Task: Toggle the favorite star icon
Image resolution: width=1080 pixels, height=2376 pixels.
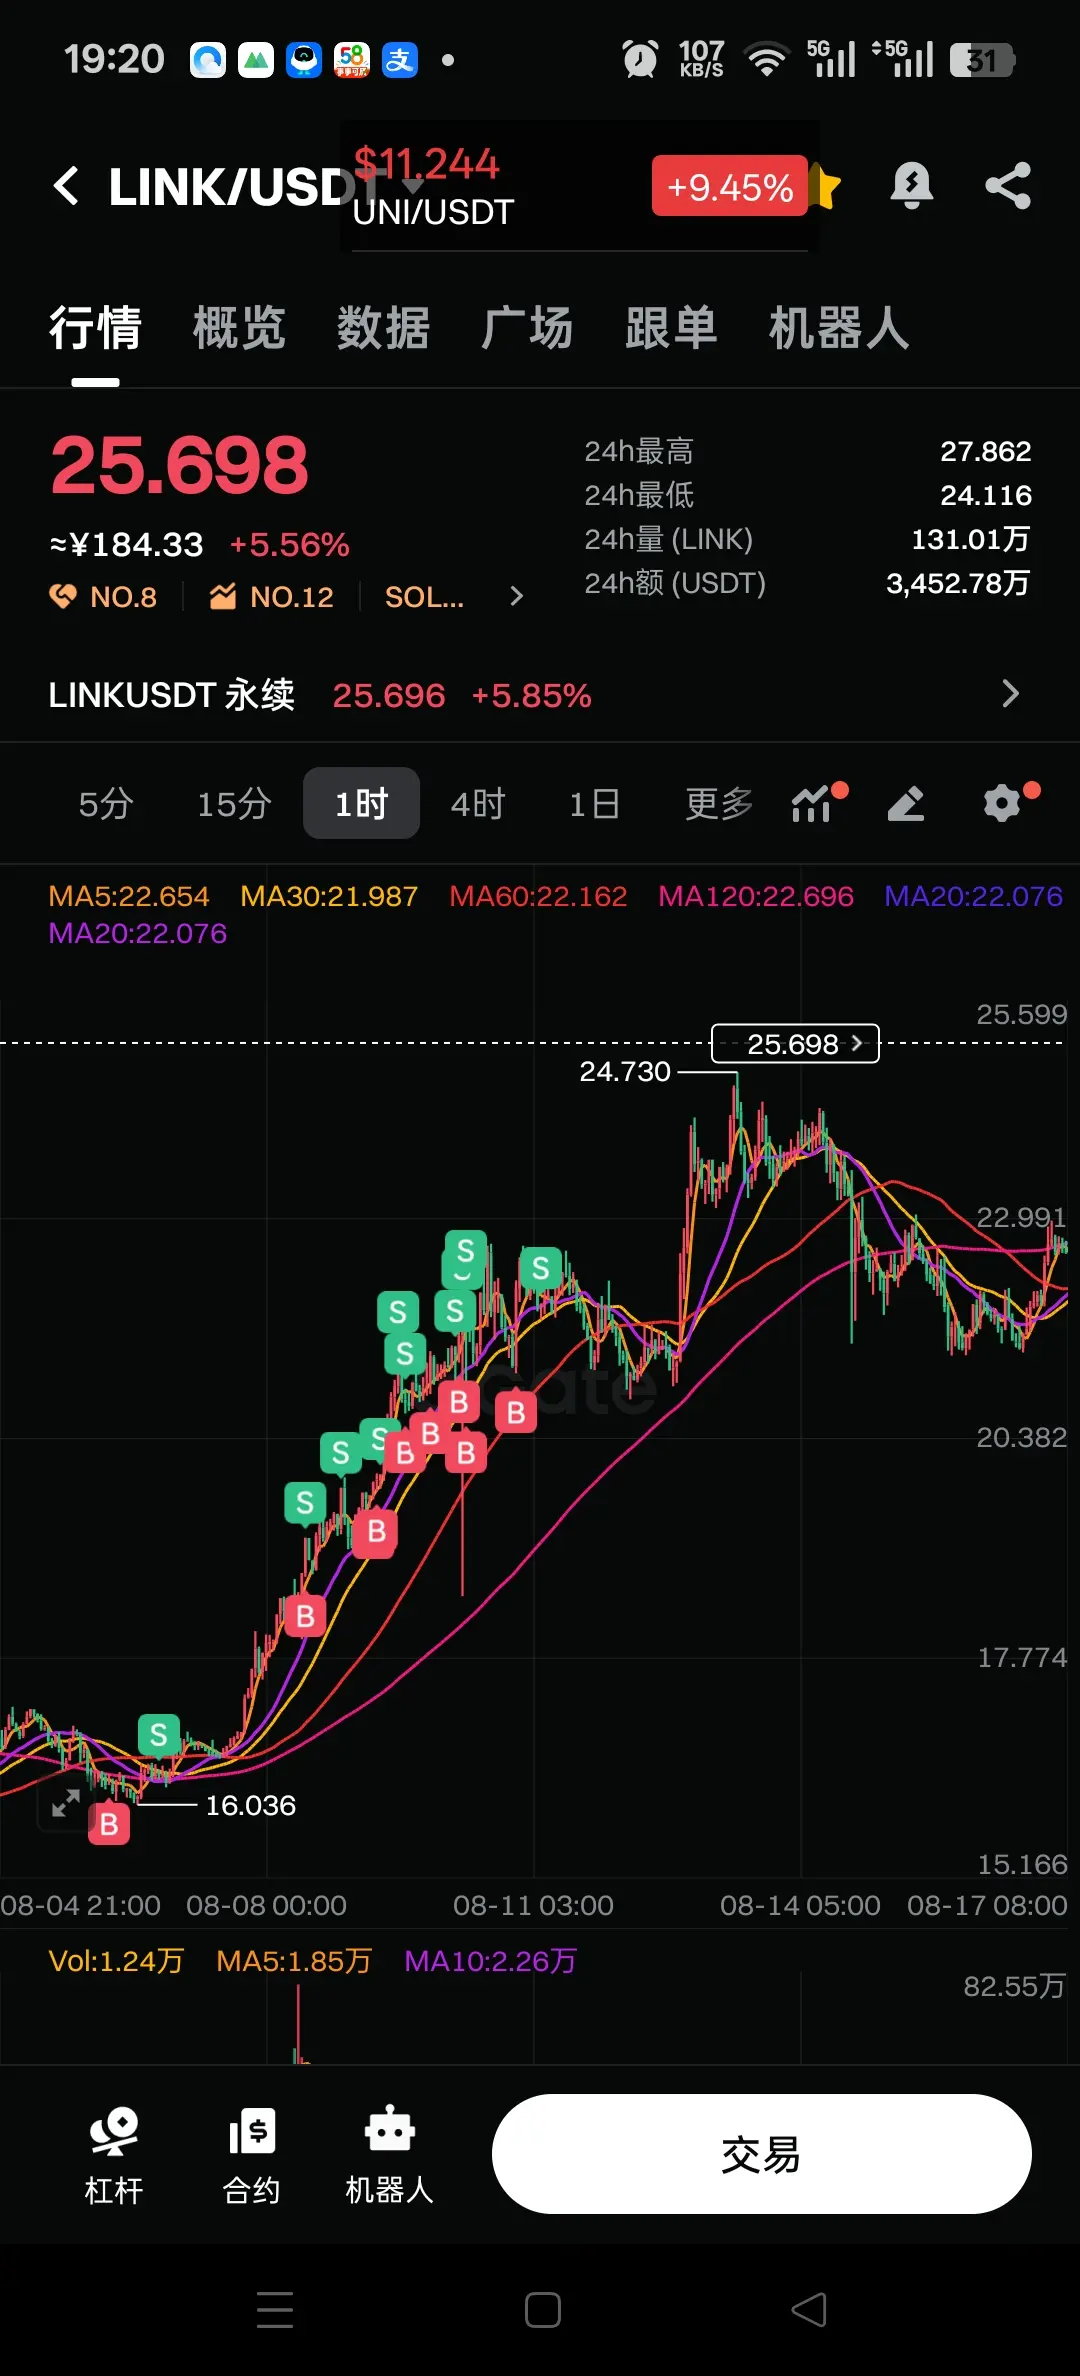Action: (x=824, y=186)
